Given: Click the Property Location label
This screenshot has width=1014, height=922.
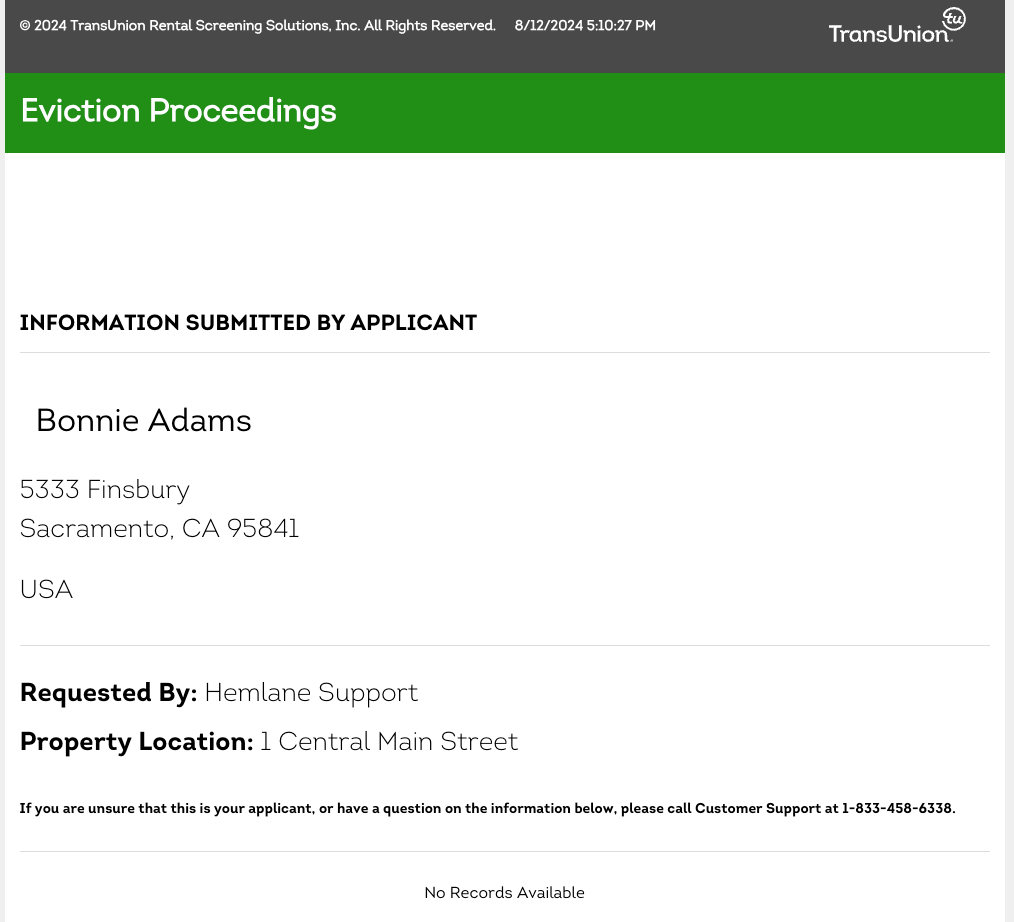Looking at the screenshot, I should (x=136, y=742).
